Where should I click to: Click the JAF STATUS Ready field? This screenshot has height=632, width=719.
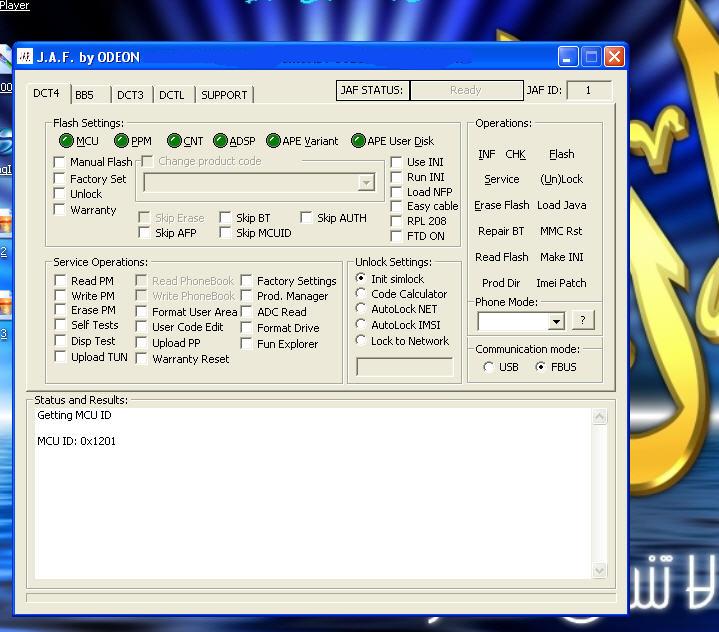click(466, 90)
